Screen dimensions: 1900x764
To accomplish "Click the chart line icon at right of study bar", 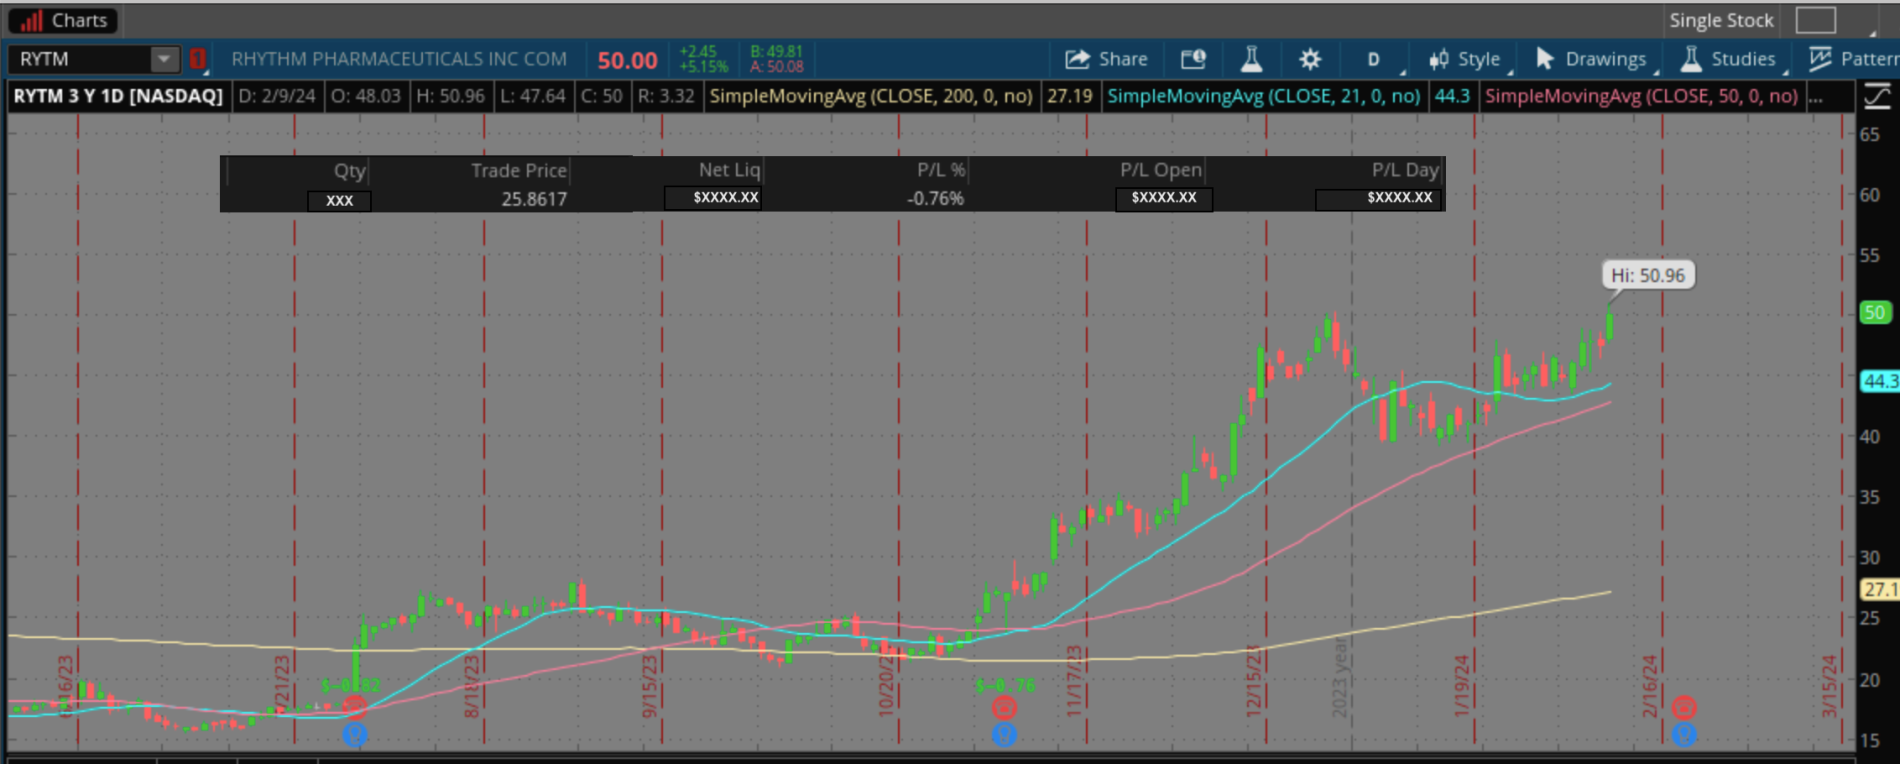I will (x=1877, y=96).
